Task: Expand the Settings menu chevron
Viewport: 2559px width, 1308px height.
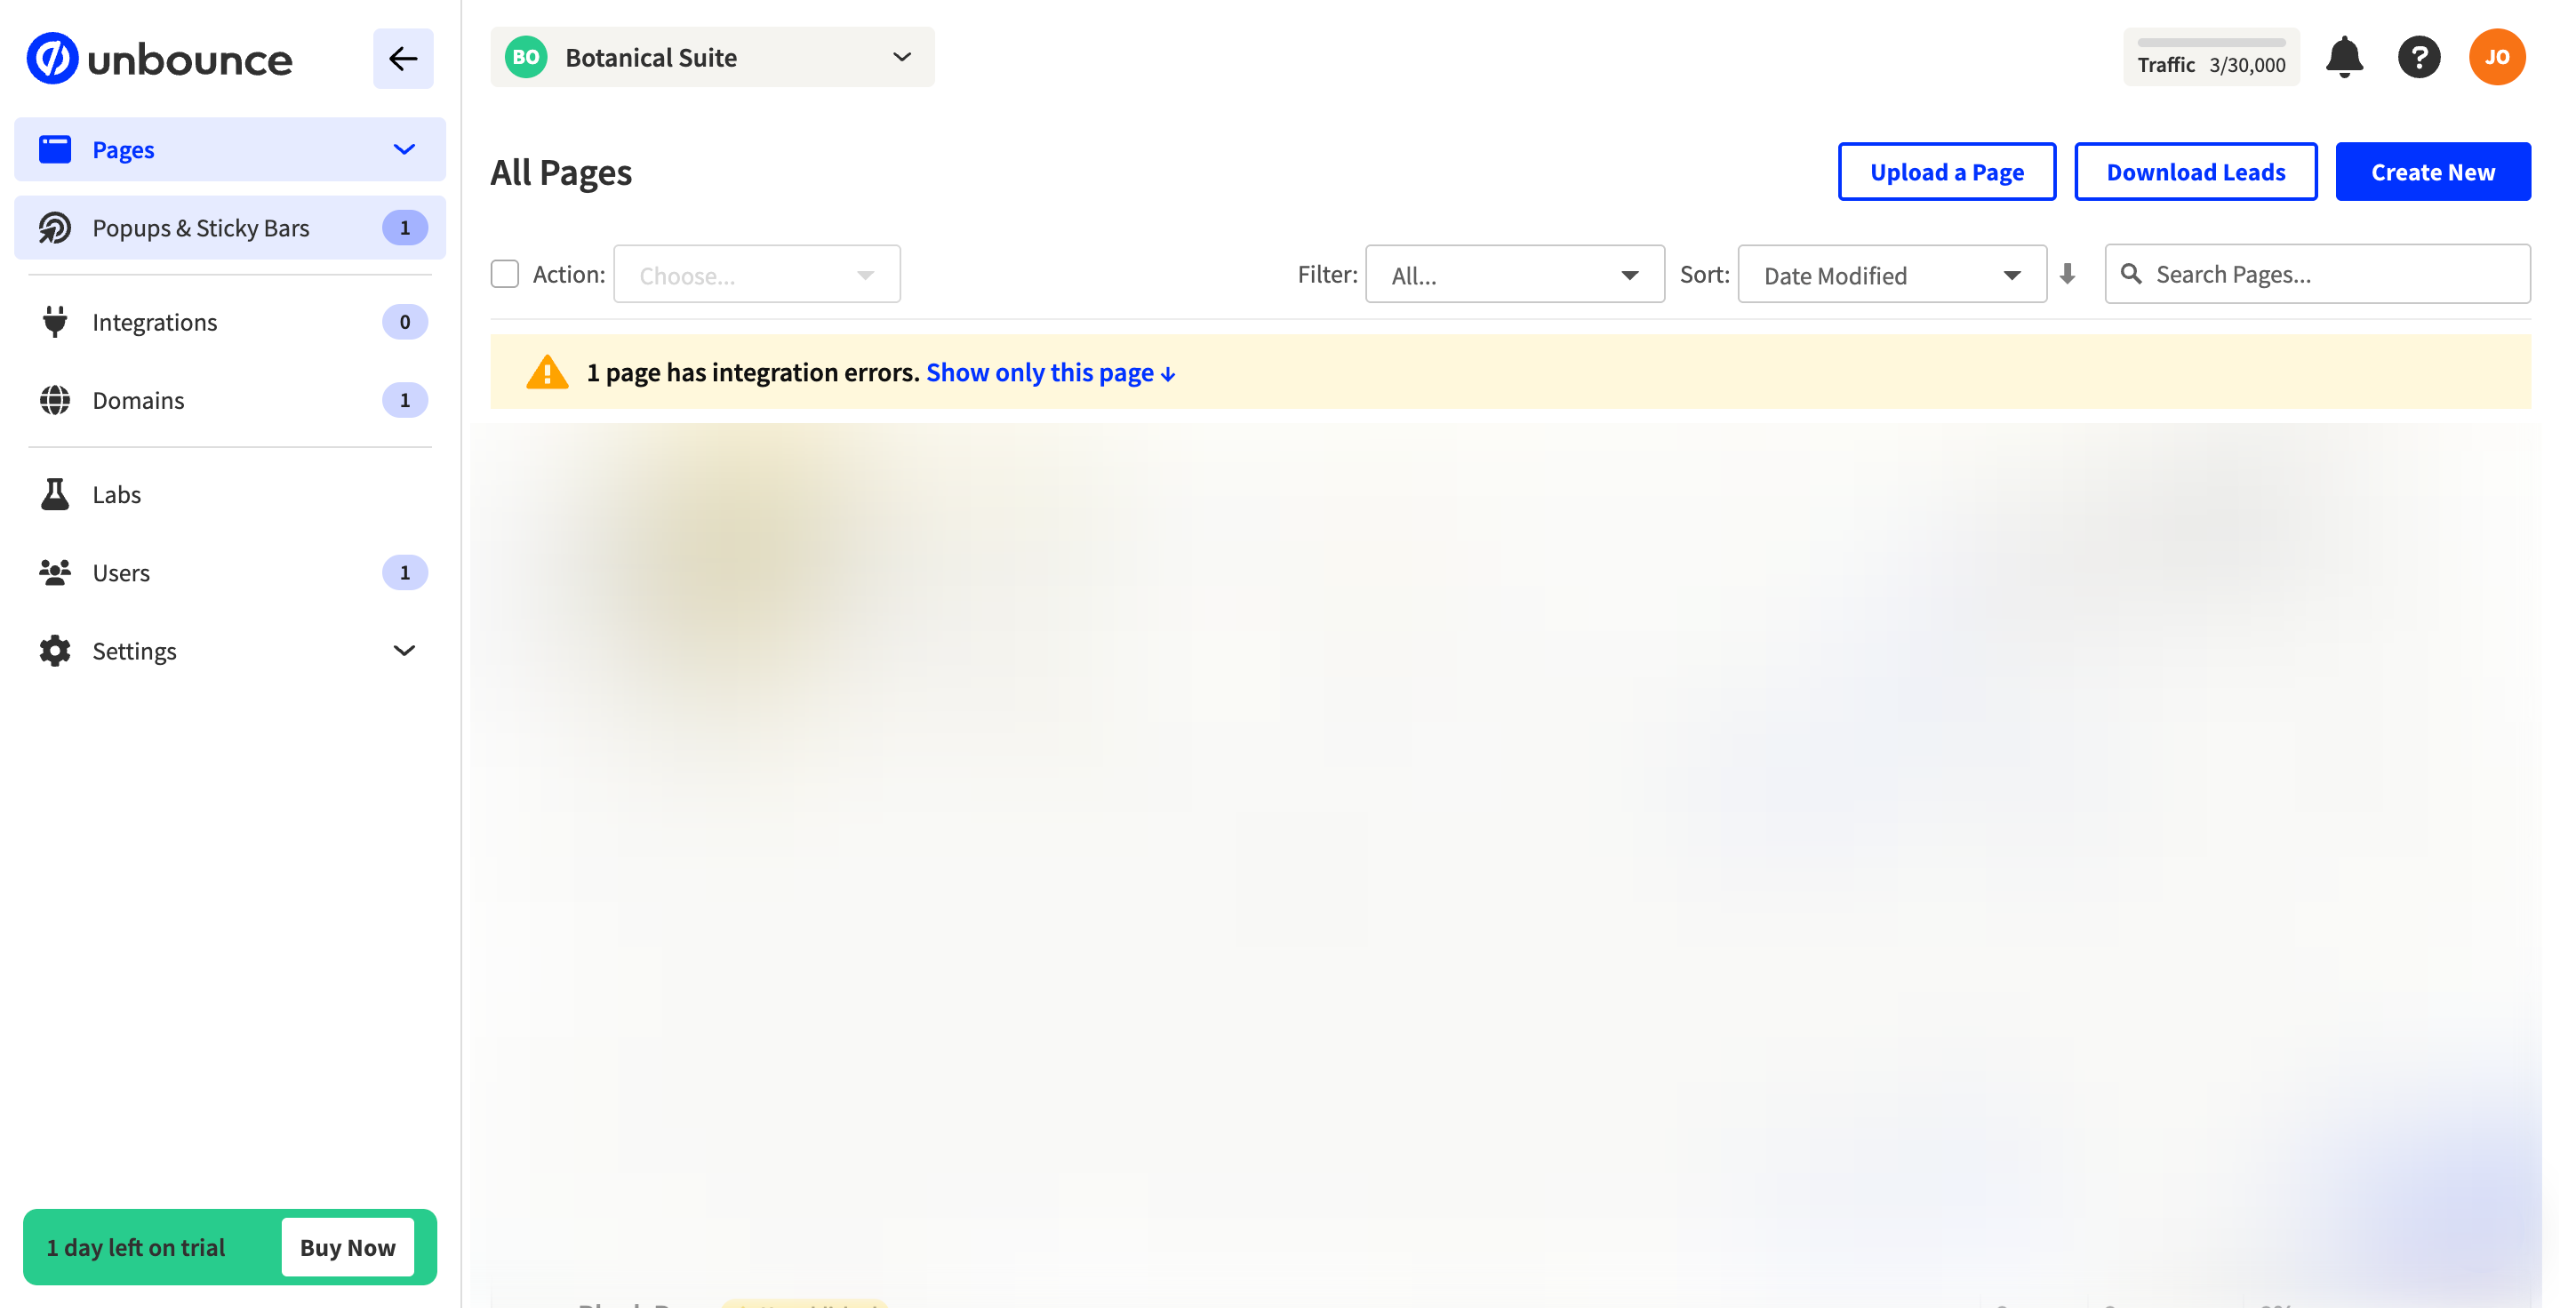Action: pyautogui.click(x=404, y=651)
